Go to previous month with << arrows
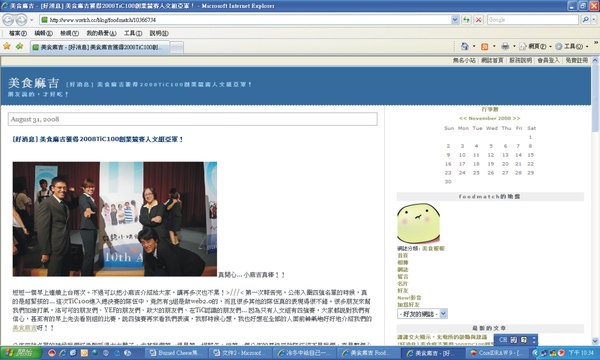This screenshot has width=600, height=360. click(x=463, y=119)
